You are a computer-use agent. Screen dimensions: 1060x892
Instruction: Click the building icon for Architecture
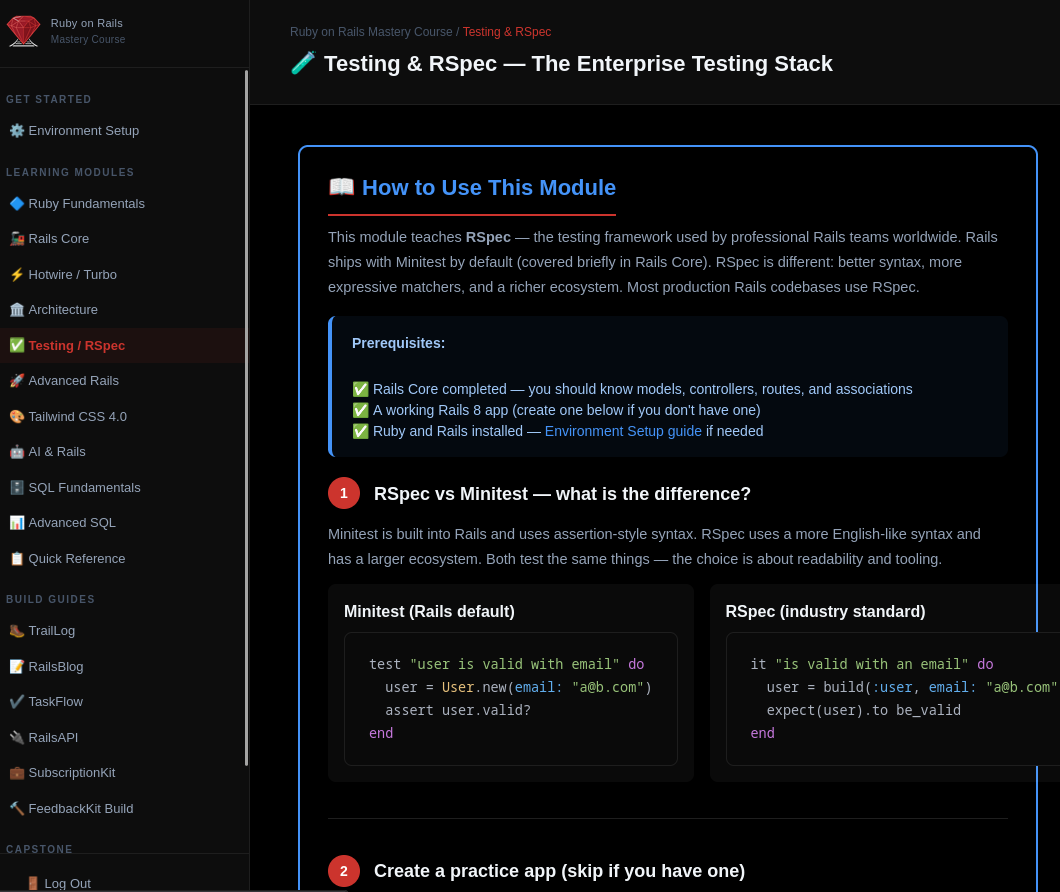click(x=17, y=310)
